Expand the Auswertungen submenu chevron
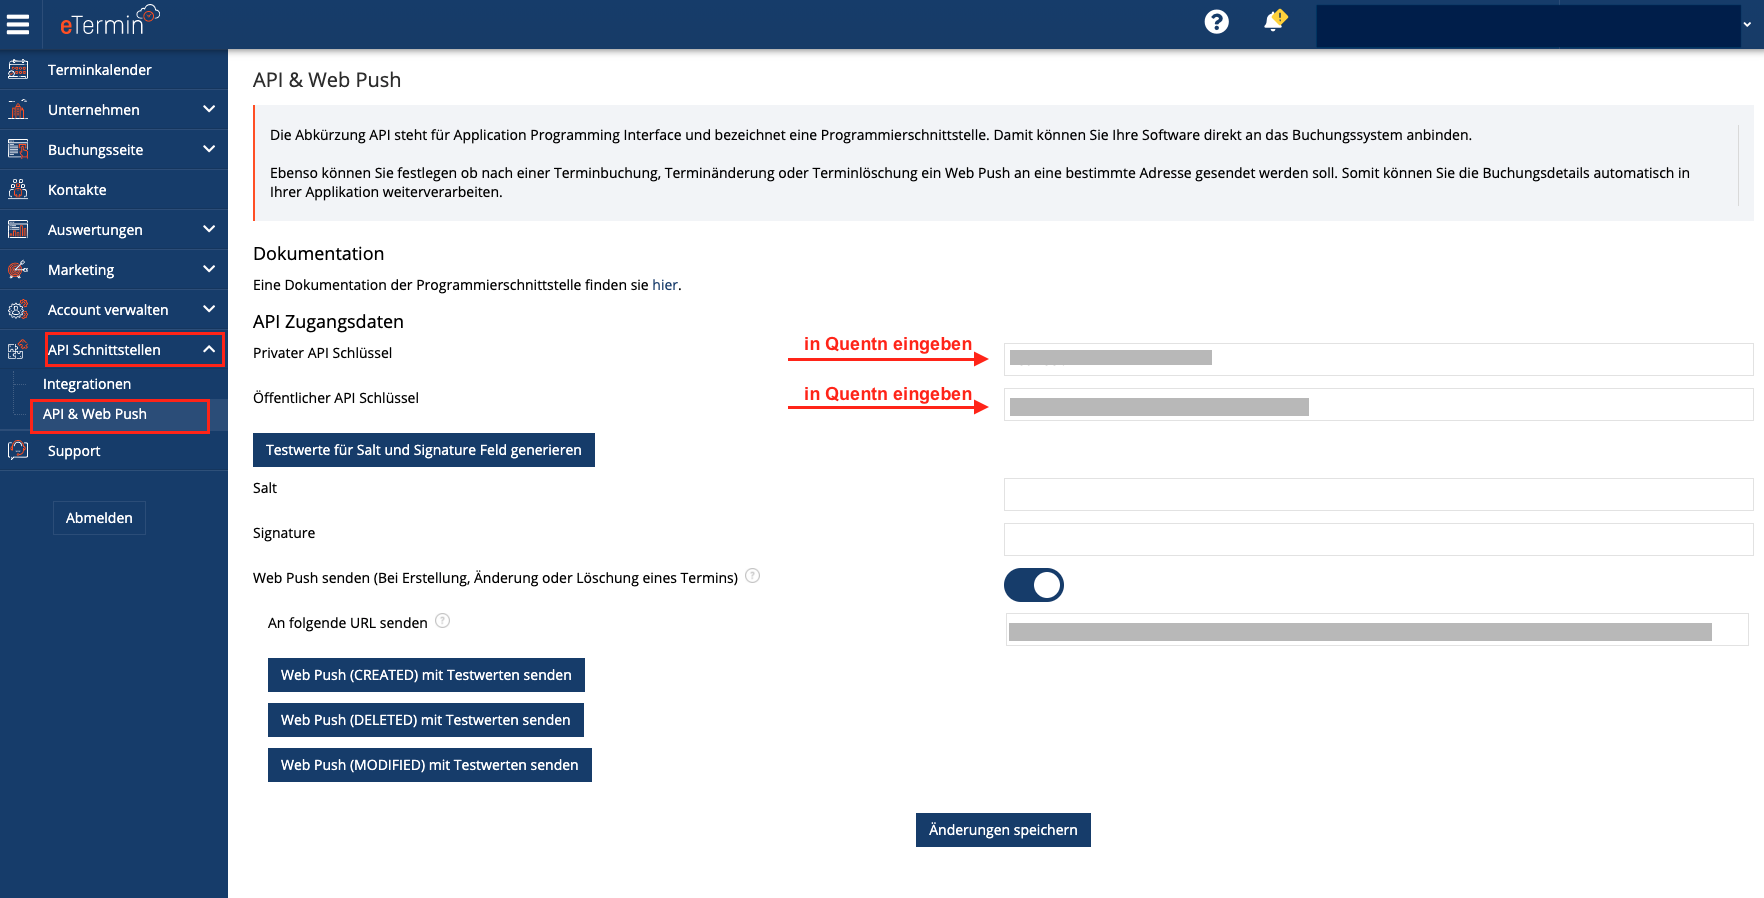The image size is (1764, 898). click(x=209, y=229)
